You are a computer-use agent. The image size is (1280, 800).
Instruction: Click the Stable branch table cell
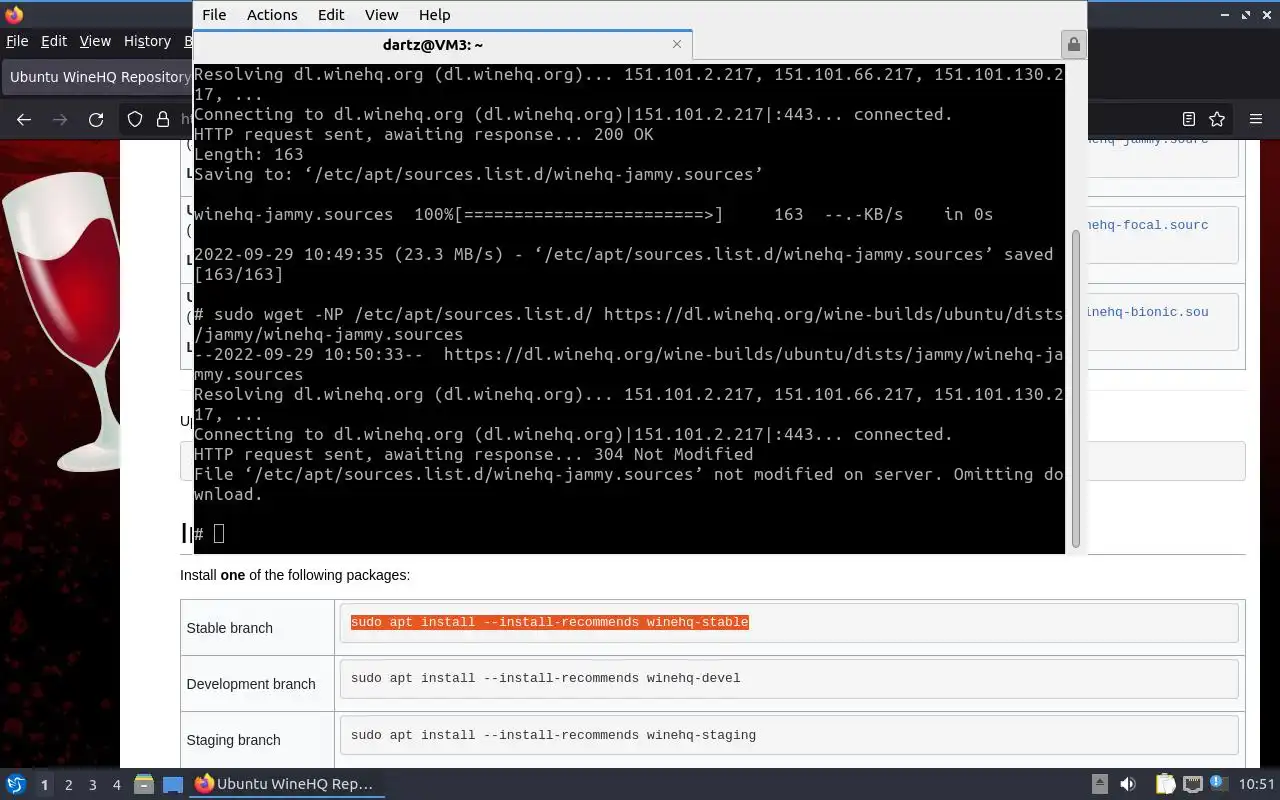point(257,627)
